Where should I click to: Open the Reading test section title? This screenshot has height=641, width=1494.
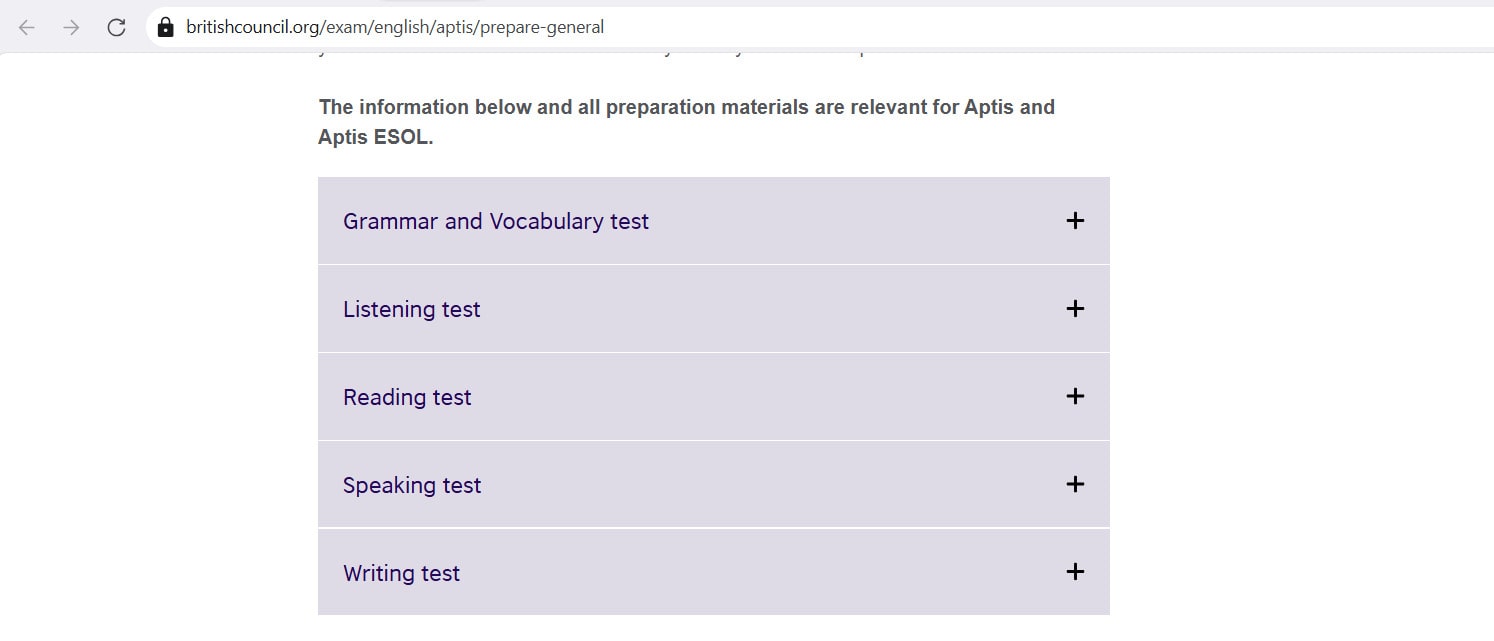407,398
